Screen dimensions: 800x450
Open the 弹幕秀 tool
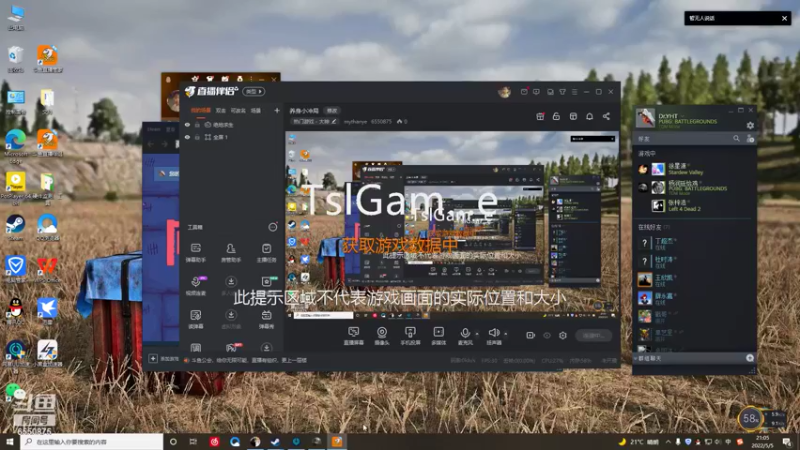coord(266,319)
